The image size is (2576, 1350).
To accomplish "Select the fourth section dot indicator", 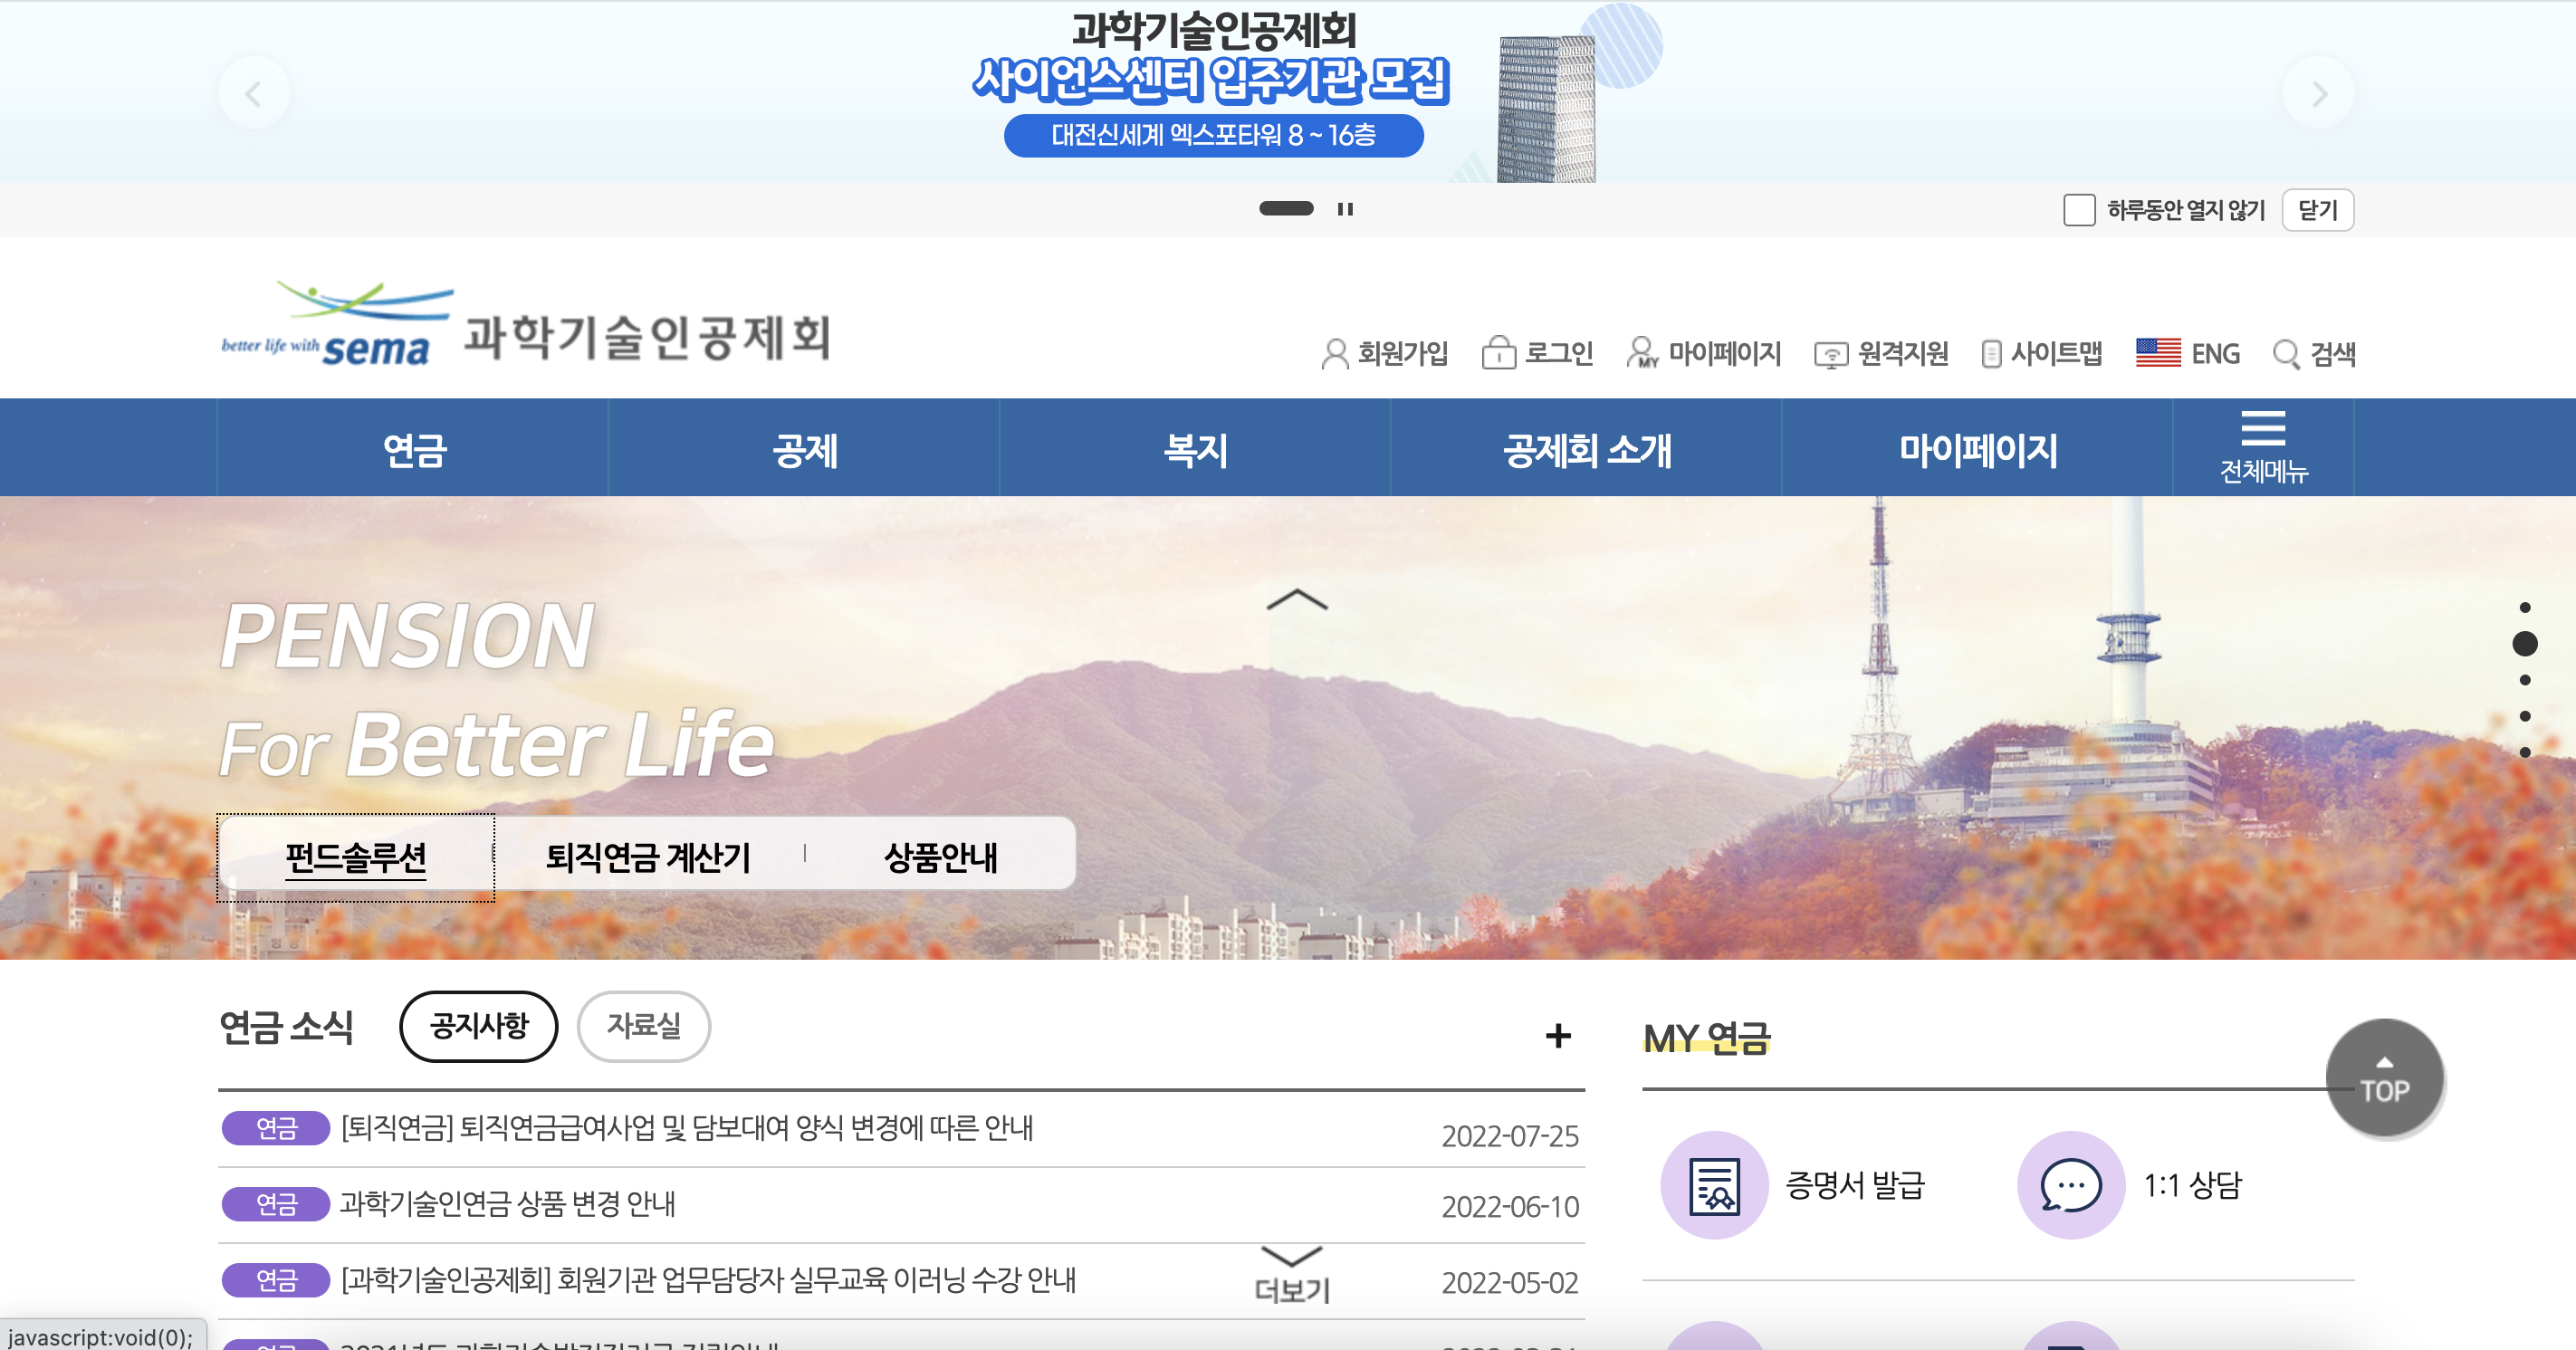I will click(x=2525, y=716).
